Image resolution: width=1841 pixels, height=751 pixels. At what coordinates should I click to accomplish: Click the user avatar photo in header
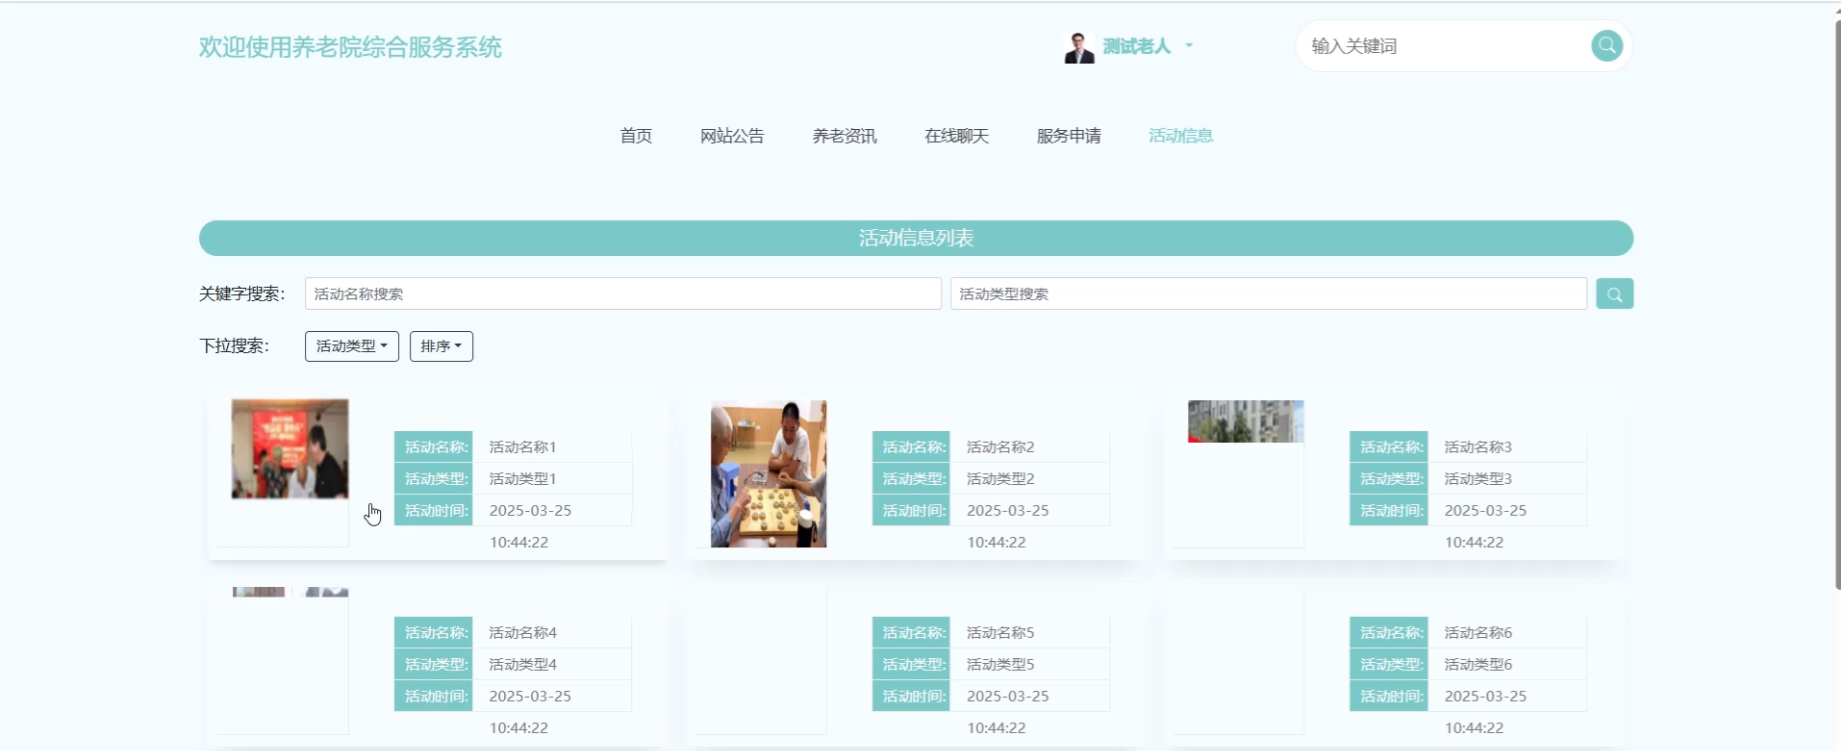tap(1078, 47)
